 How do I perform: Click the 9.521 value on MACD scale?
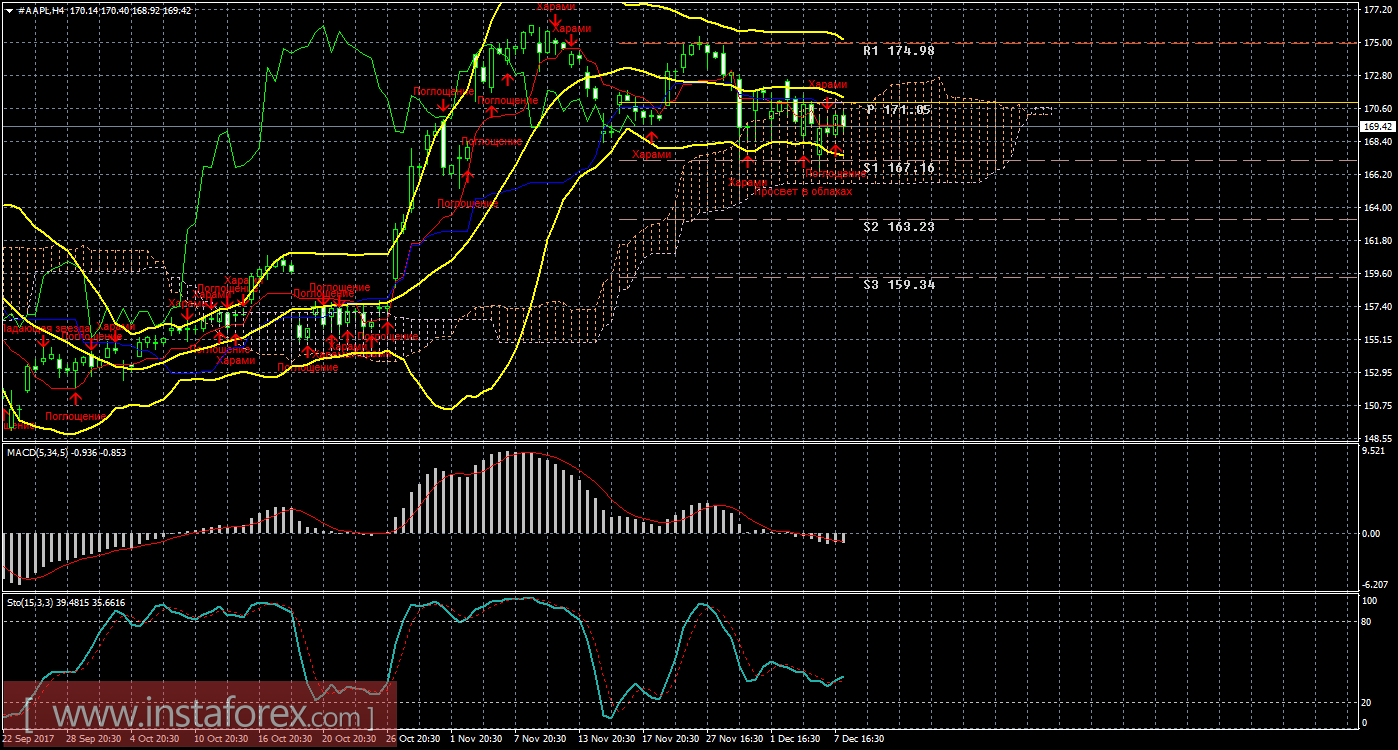1375,452
